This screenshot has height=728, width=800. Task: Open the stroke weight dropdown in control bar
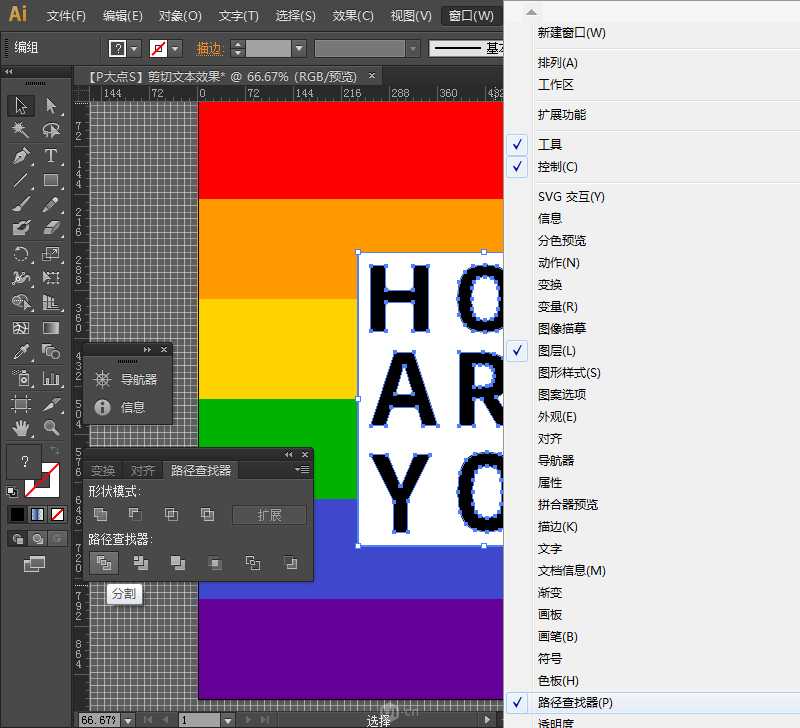pyautogui.click(x=297, y=47)
